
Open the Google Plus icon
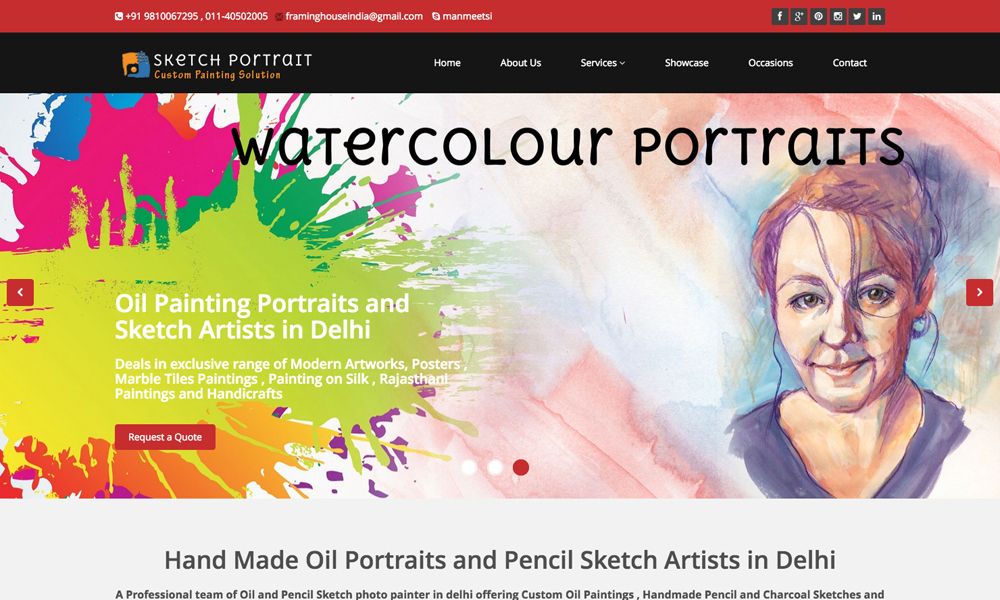[x=798, y=17]
